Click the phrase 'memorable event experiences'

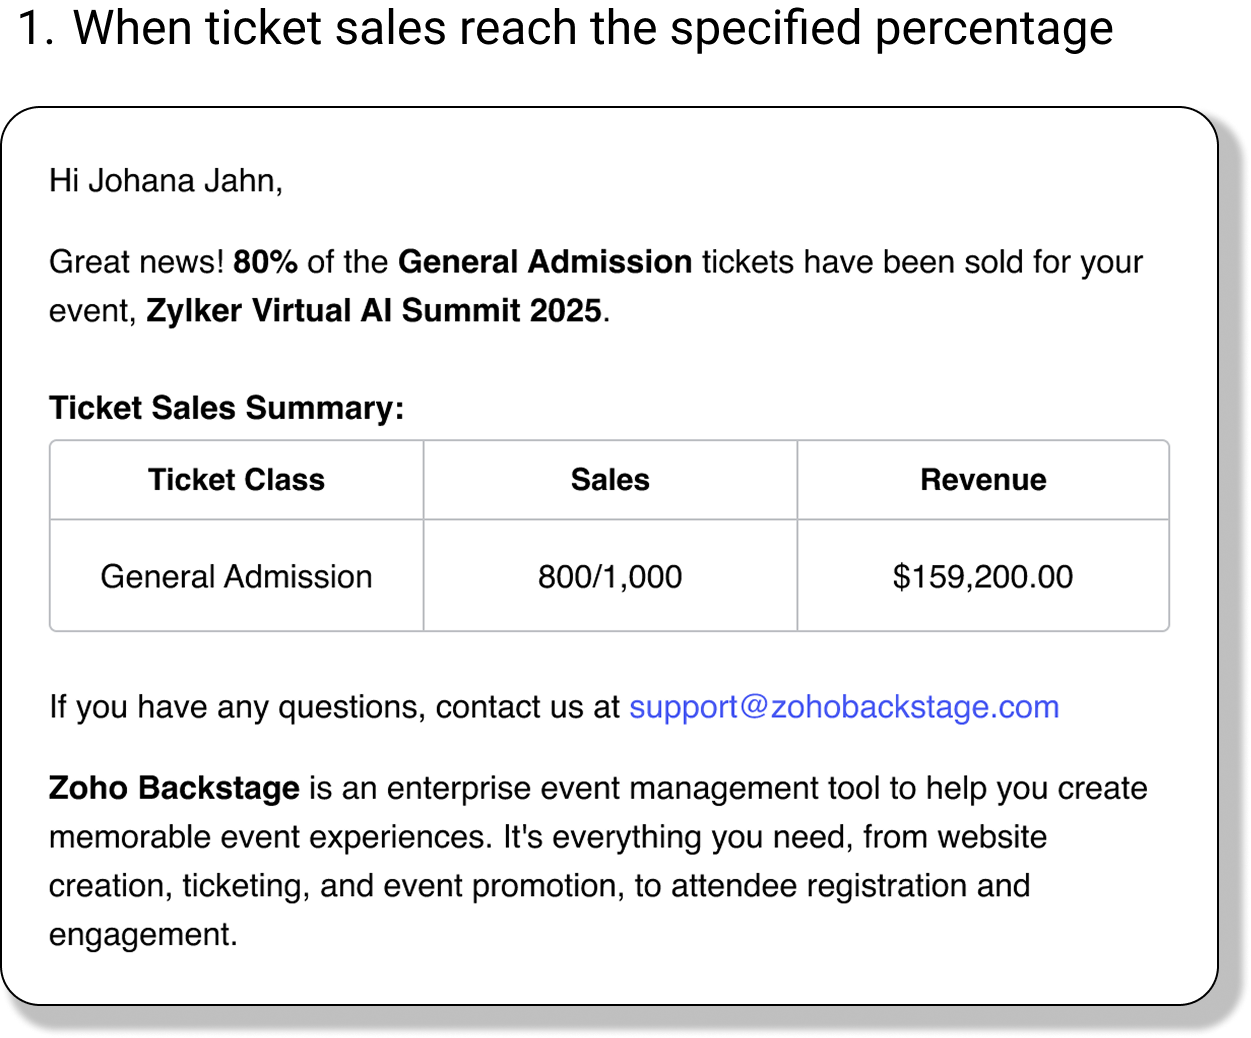270,837
